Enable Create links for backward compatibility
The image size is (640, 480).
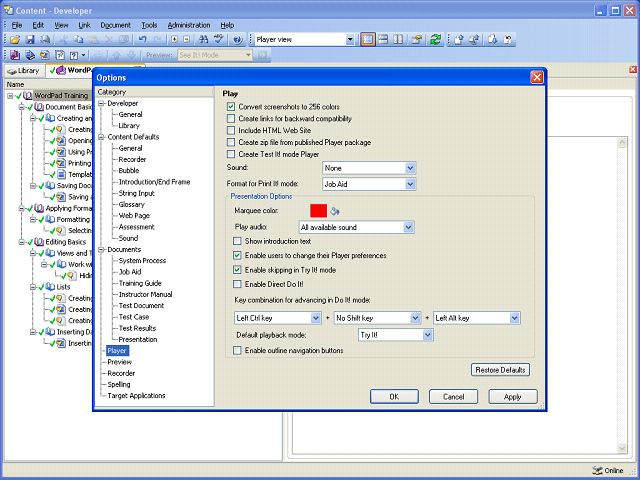pyautogui.click(x=231, y=119)
